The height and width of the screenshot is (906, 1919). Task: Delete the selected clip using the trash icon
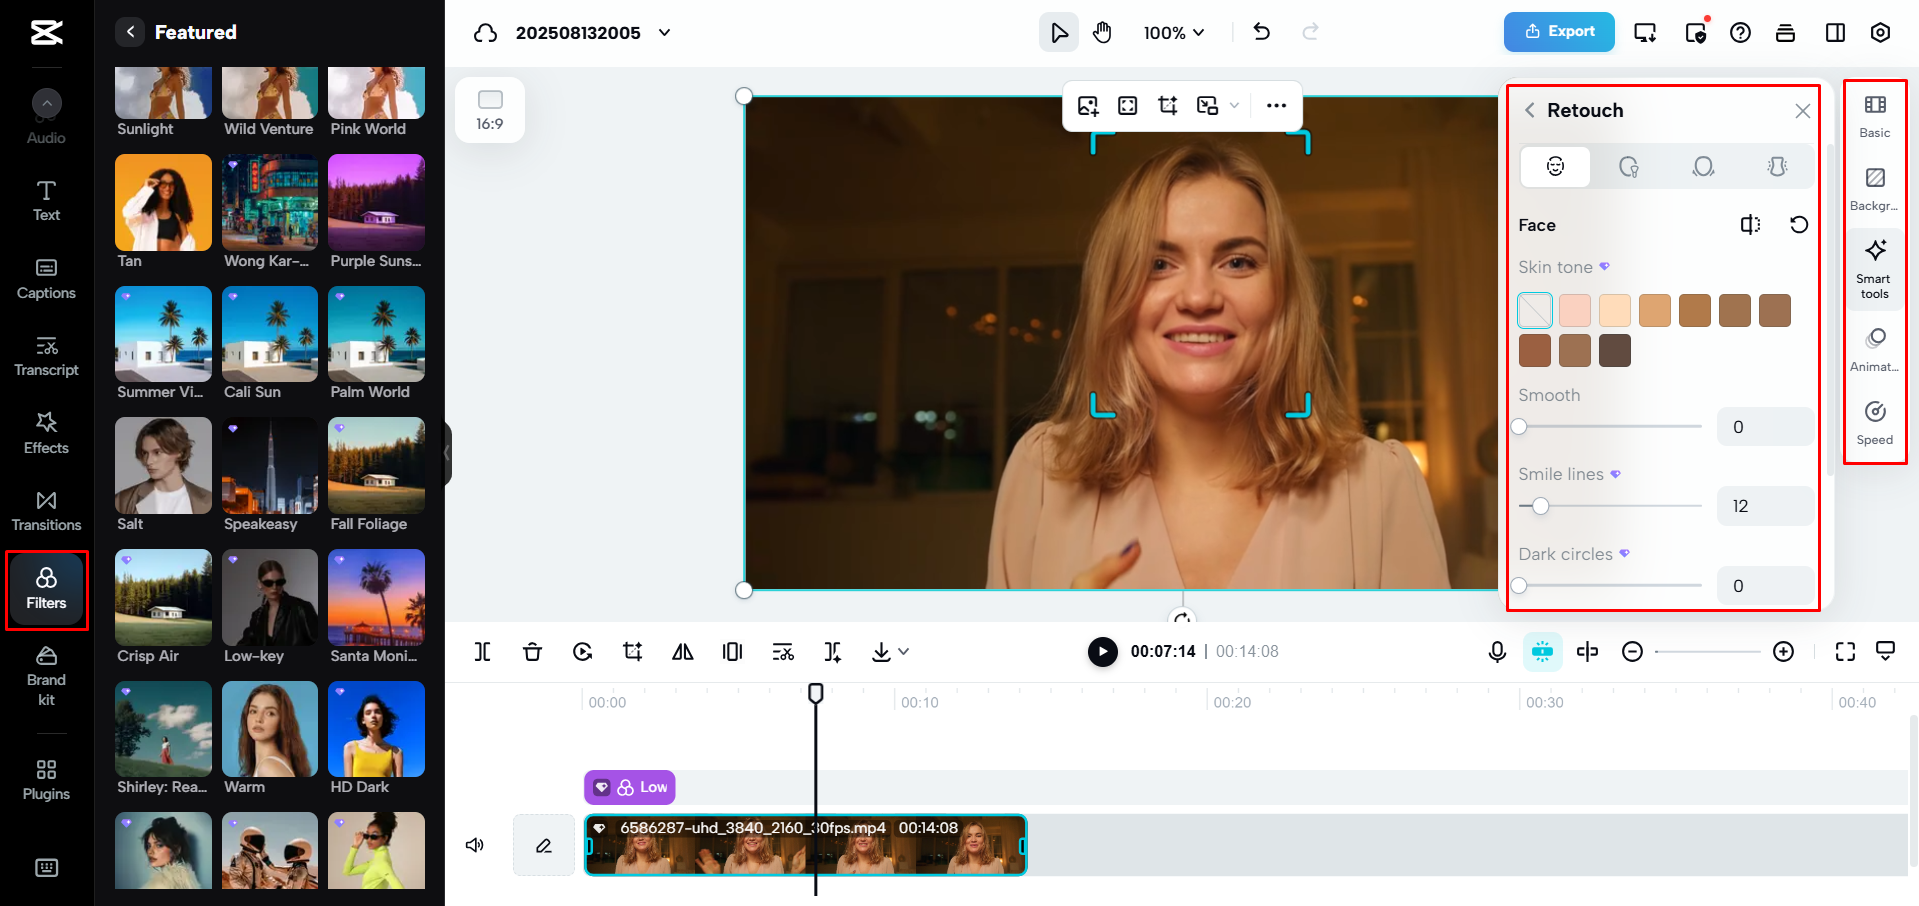[x=533, y=651]
